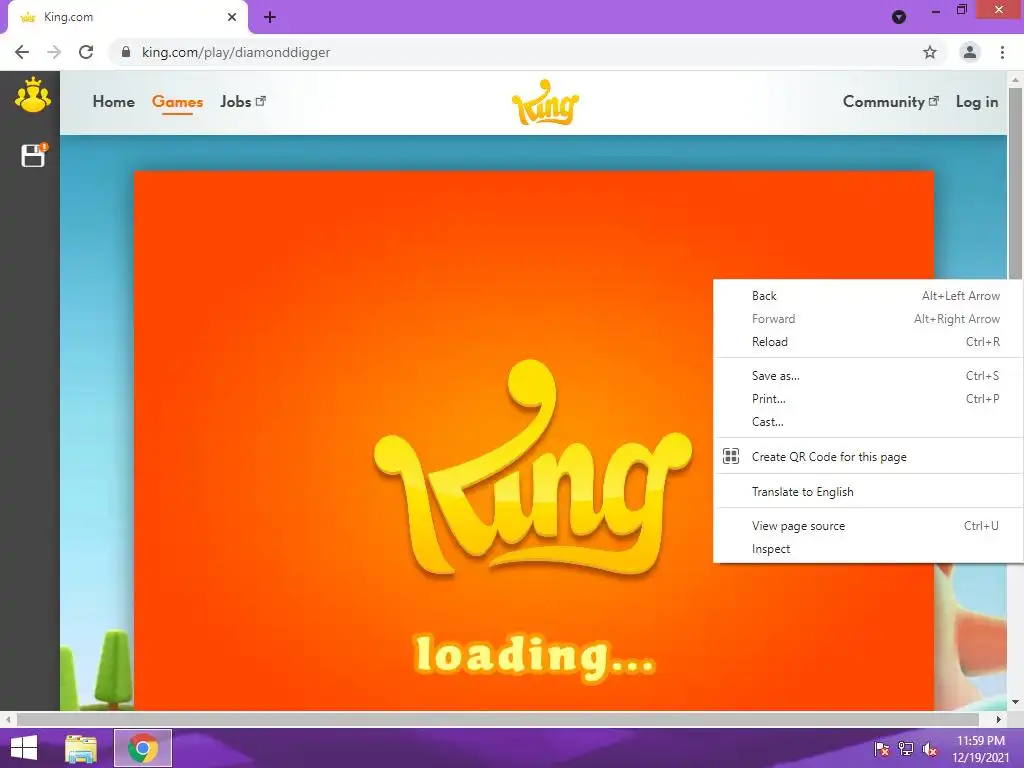Reload page using toolbar refresh icon
The width and height of the screenshot is (1024, 768).
[x=86, y=52]
